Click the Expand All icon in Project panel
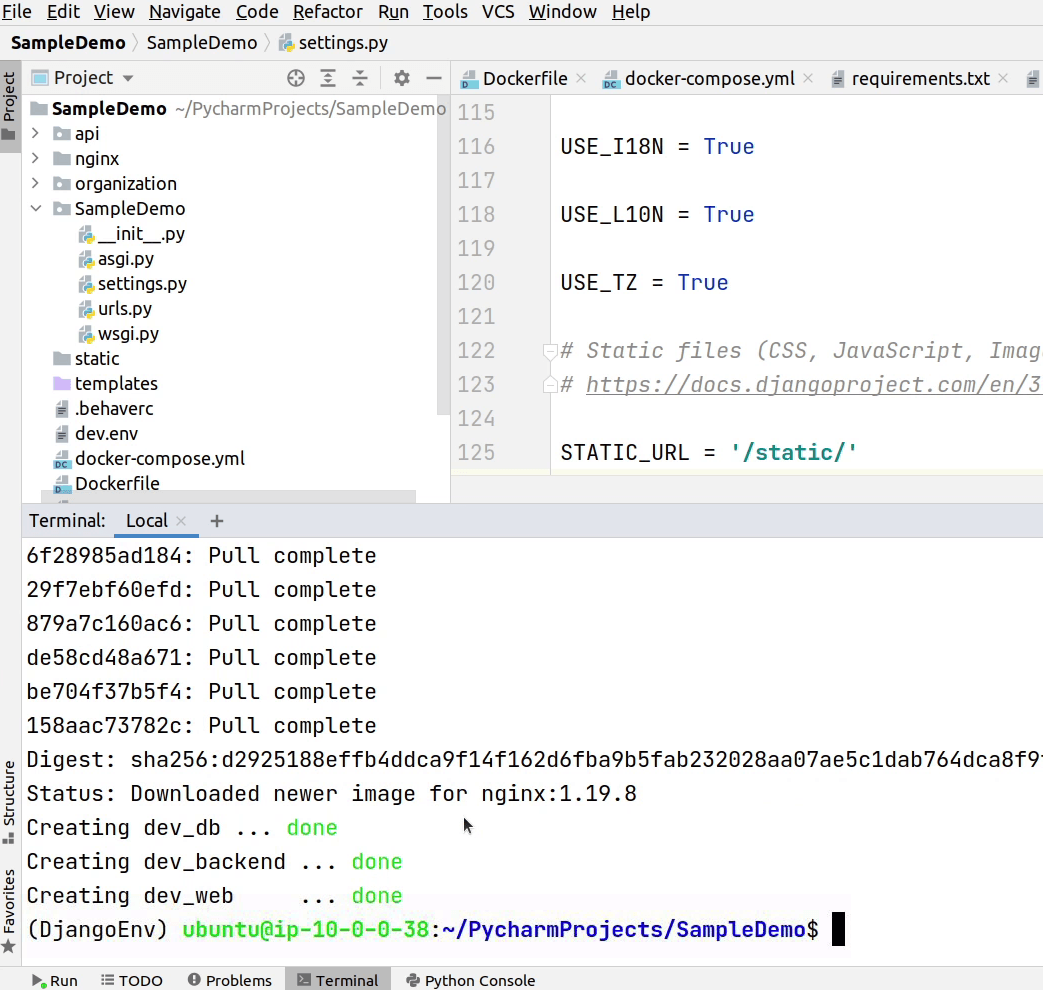Screen dimensions: 1043x990 328,78
